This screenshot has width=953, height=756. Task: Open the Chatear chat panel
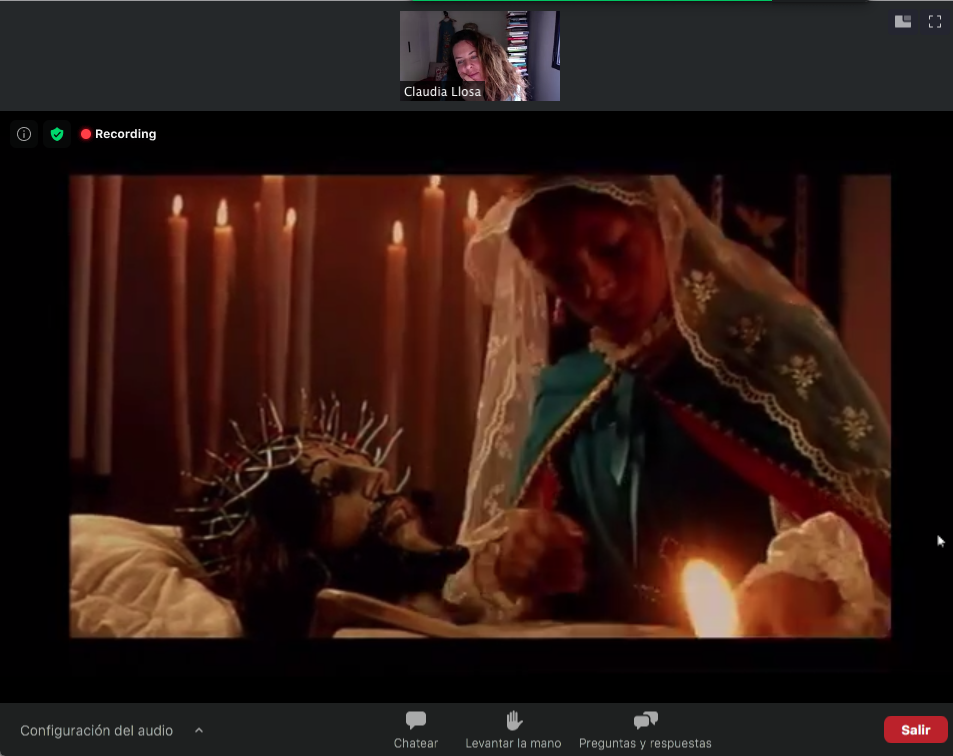point(416,730)
